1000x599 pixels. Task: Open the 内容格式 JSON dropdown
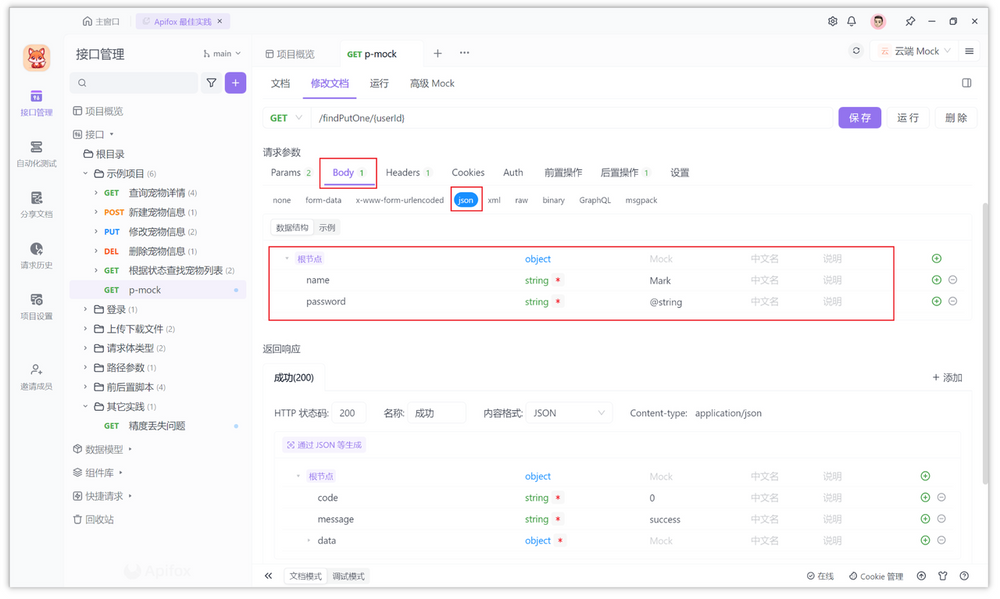point(570,413)
